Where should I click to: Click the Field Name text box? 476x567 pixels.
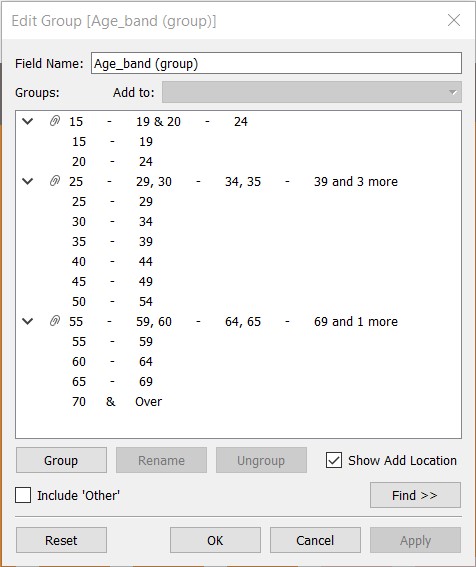(276, 63)
